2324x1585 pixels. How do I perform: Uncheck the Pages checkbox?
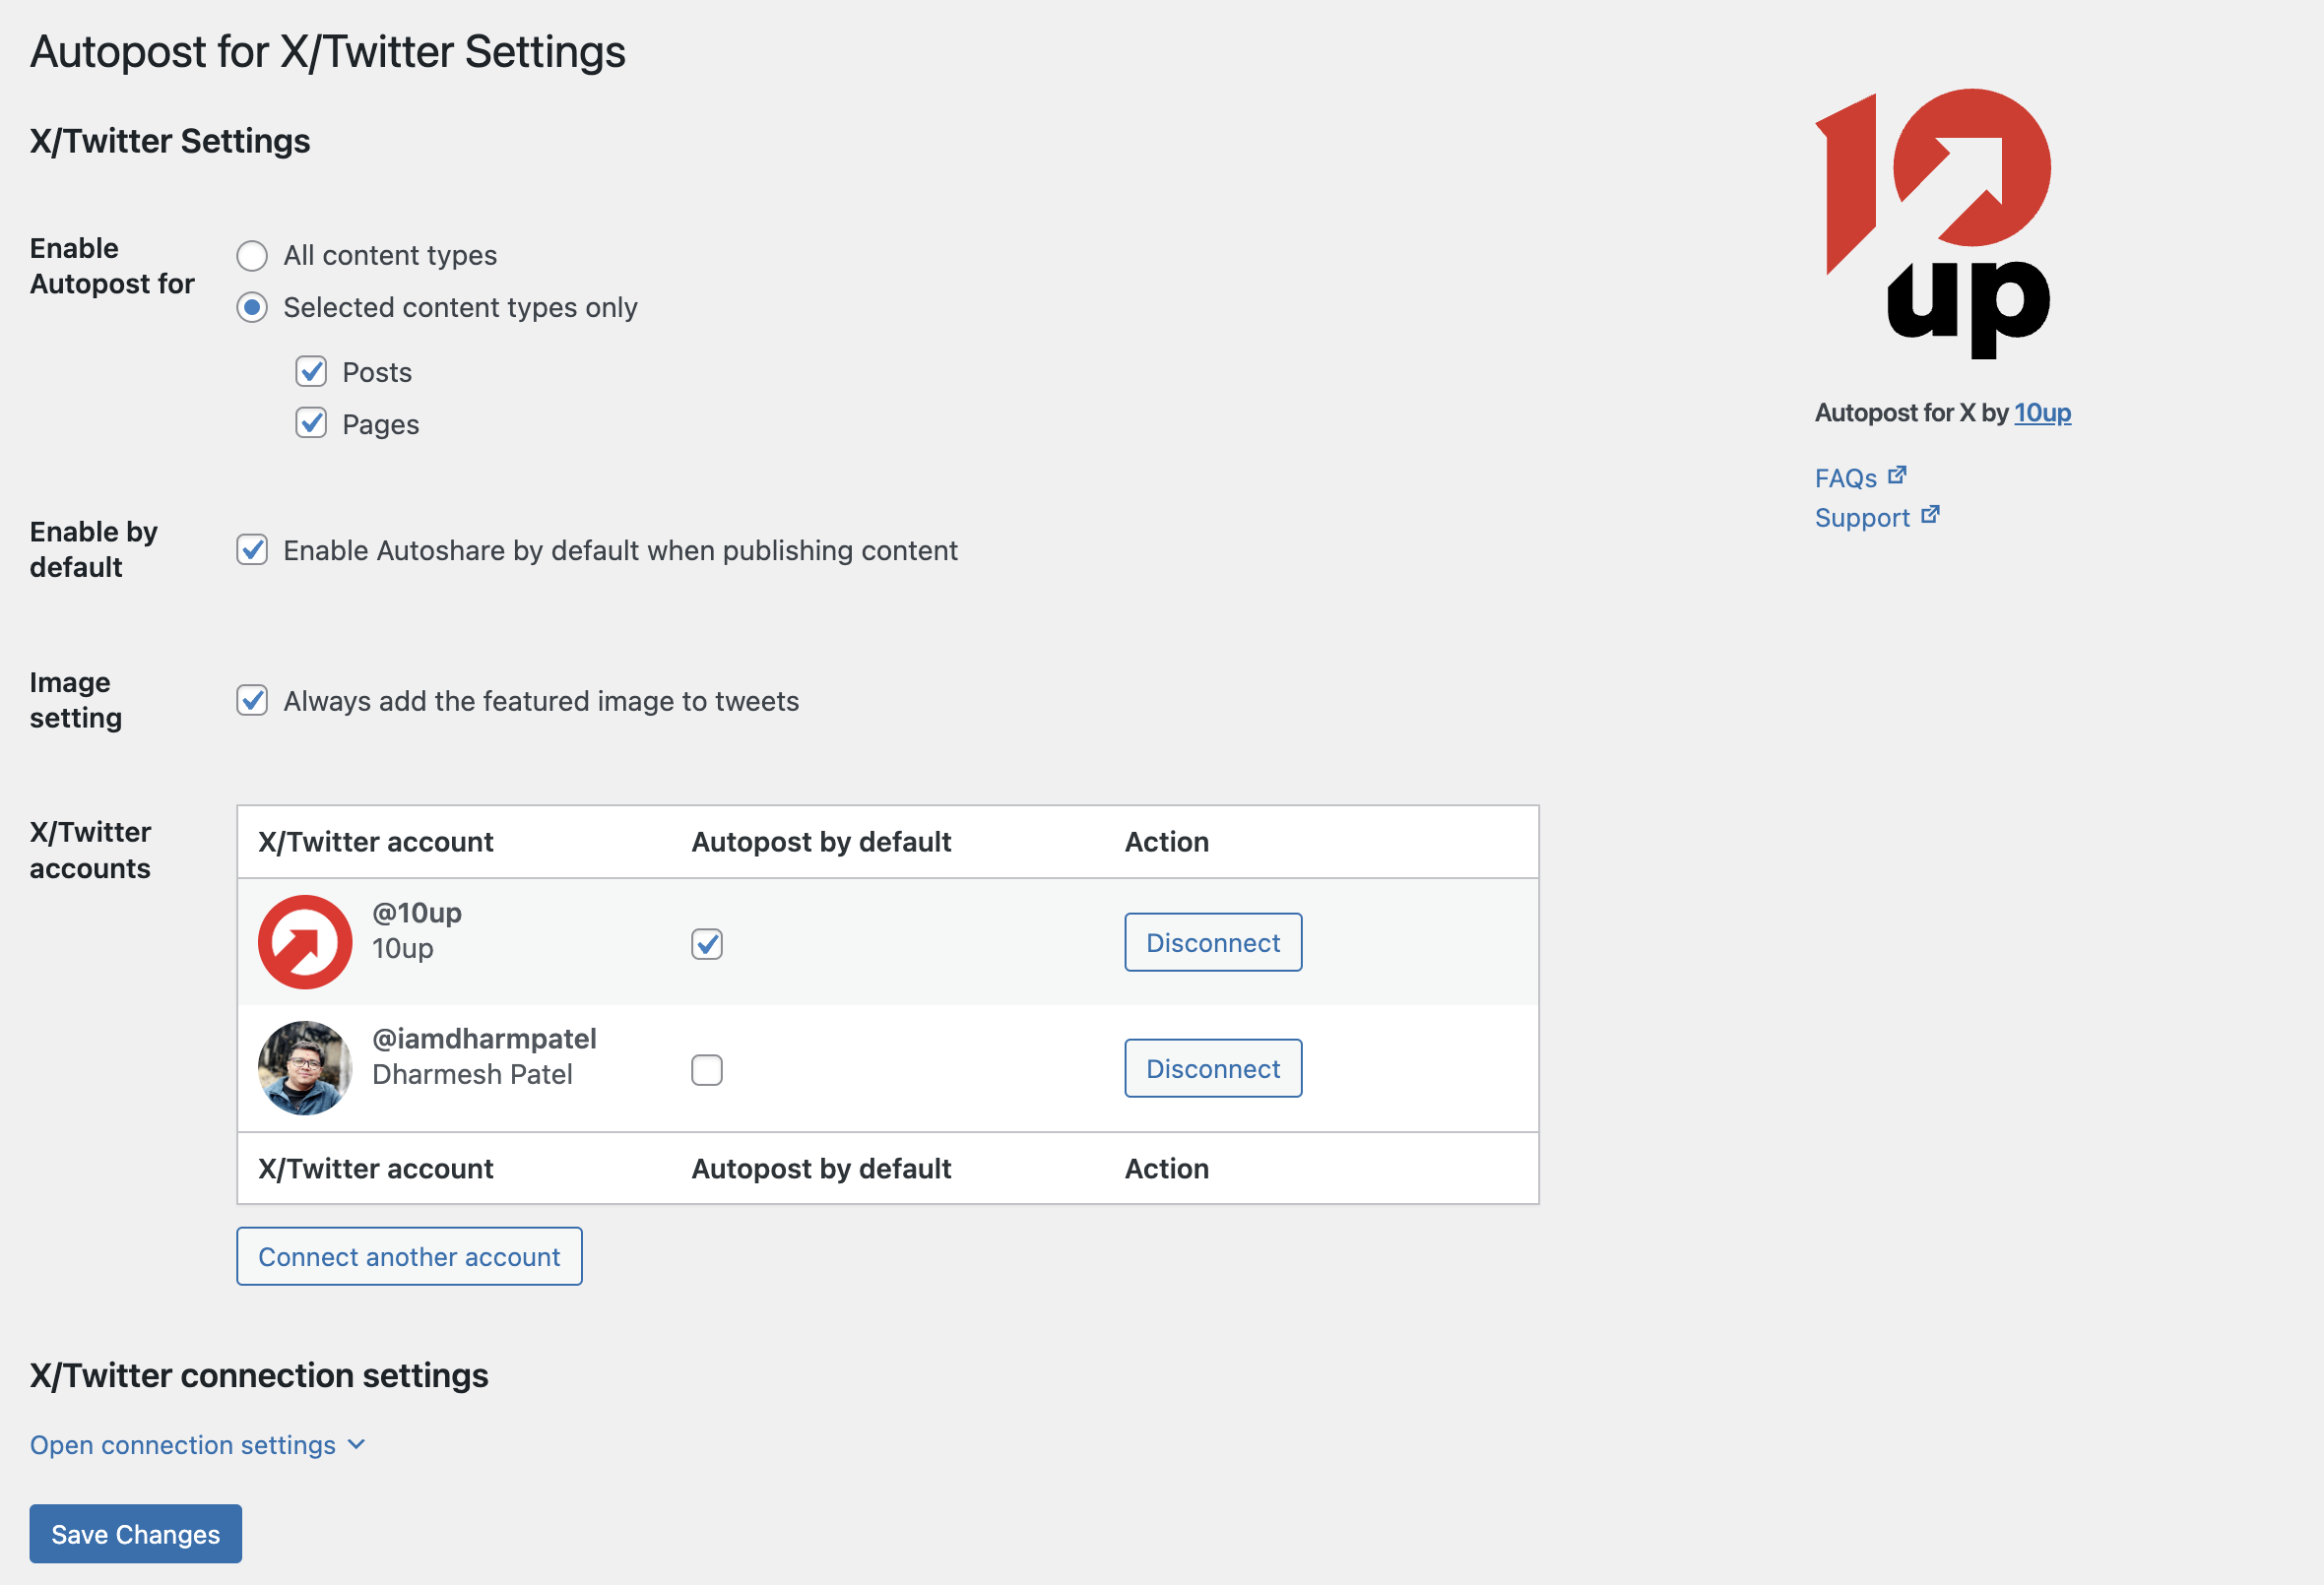(x=311, y=424)
